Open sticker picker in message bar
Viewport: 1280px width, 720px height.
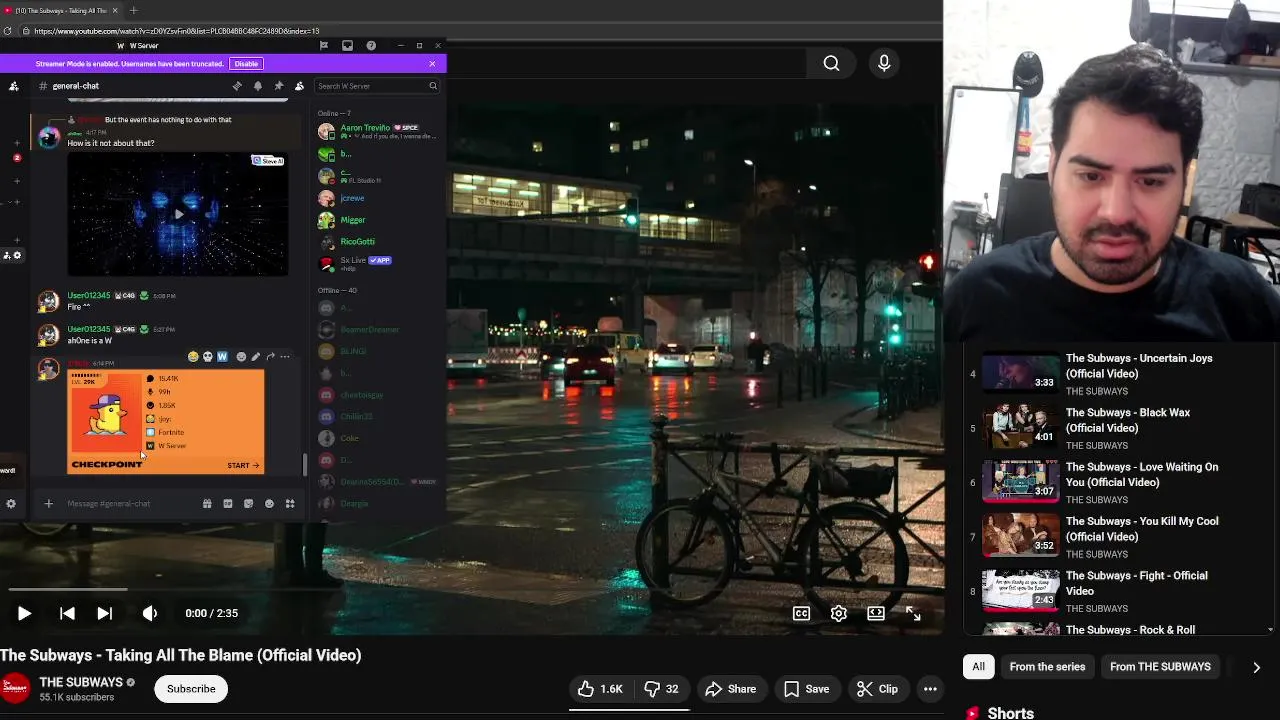[x=248, y=504]
